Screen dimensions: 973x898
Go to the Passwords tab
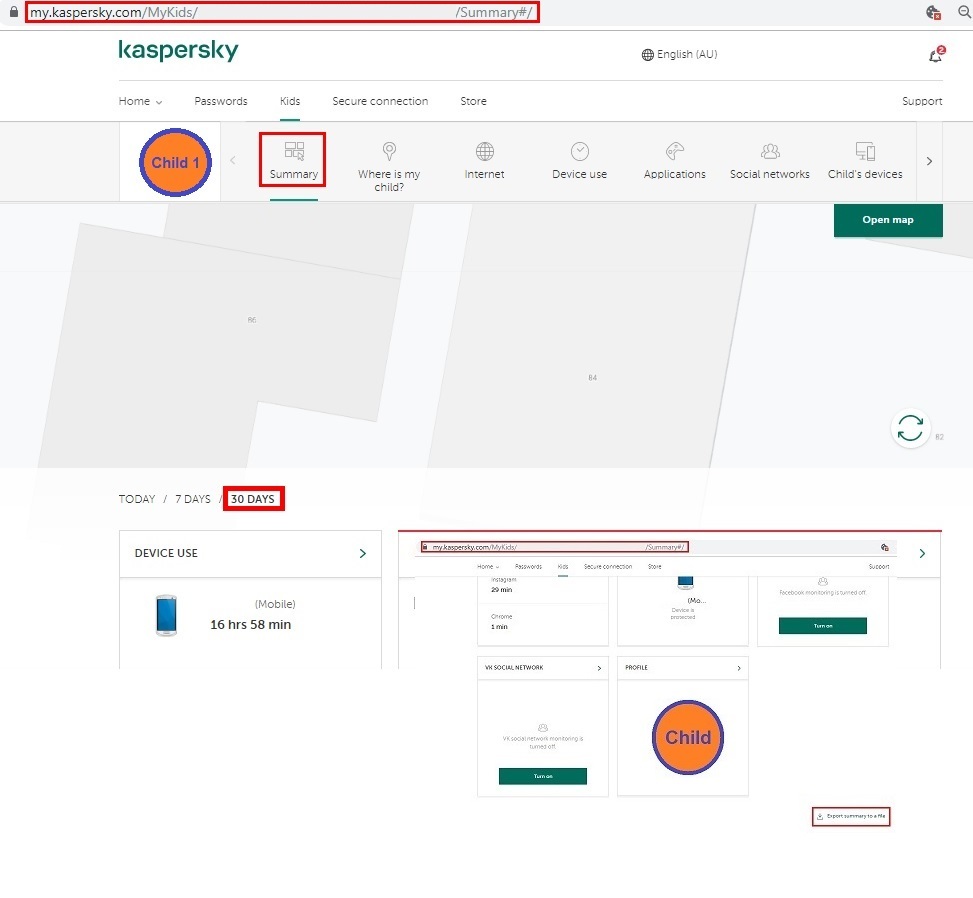tap(221, 101)
